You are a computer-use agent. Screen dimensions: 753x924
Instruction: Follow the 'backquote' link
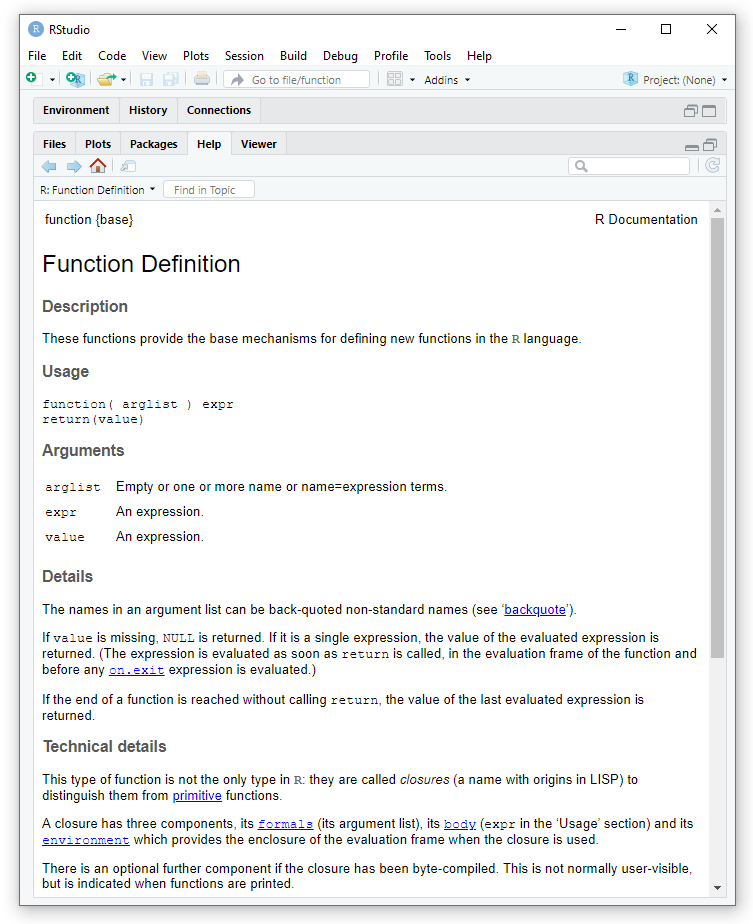[535, 609]
